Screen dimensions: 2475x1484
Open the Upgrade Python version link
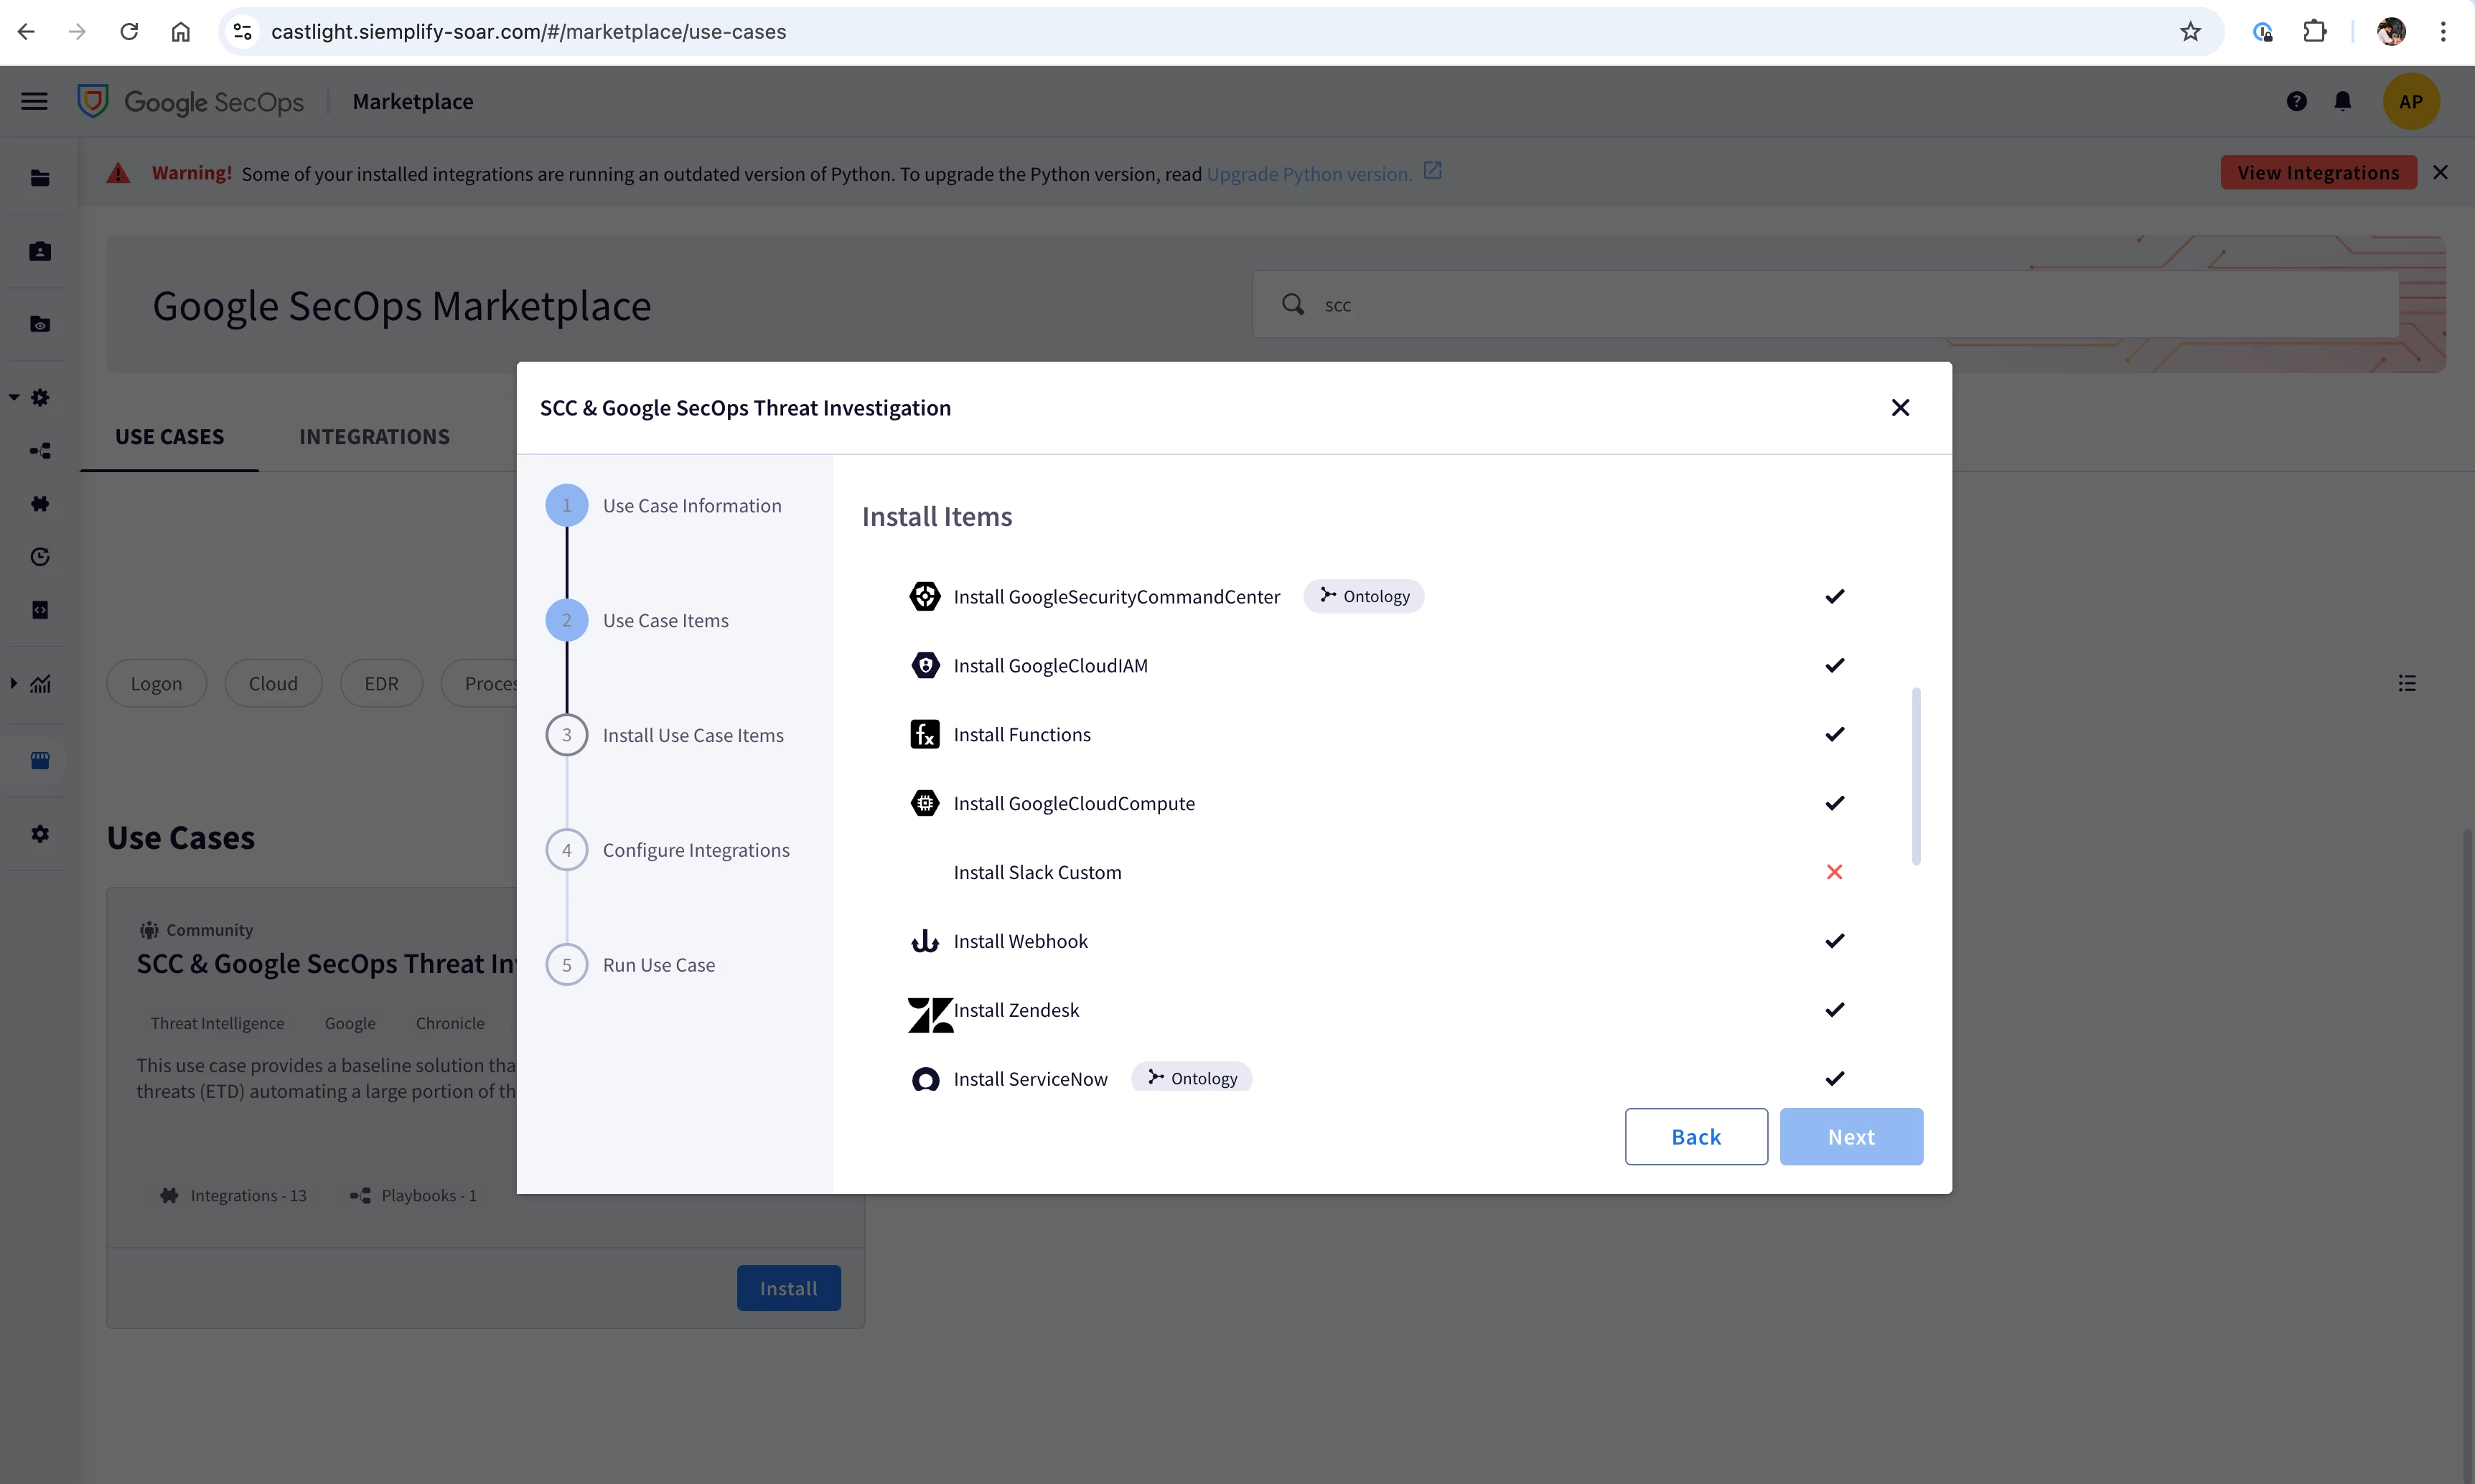tap(1309, 174)
